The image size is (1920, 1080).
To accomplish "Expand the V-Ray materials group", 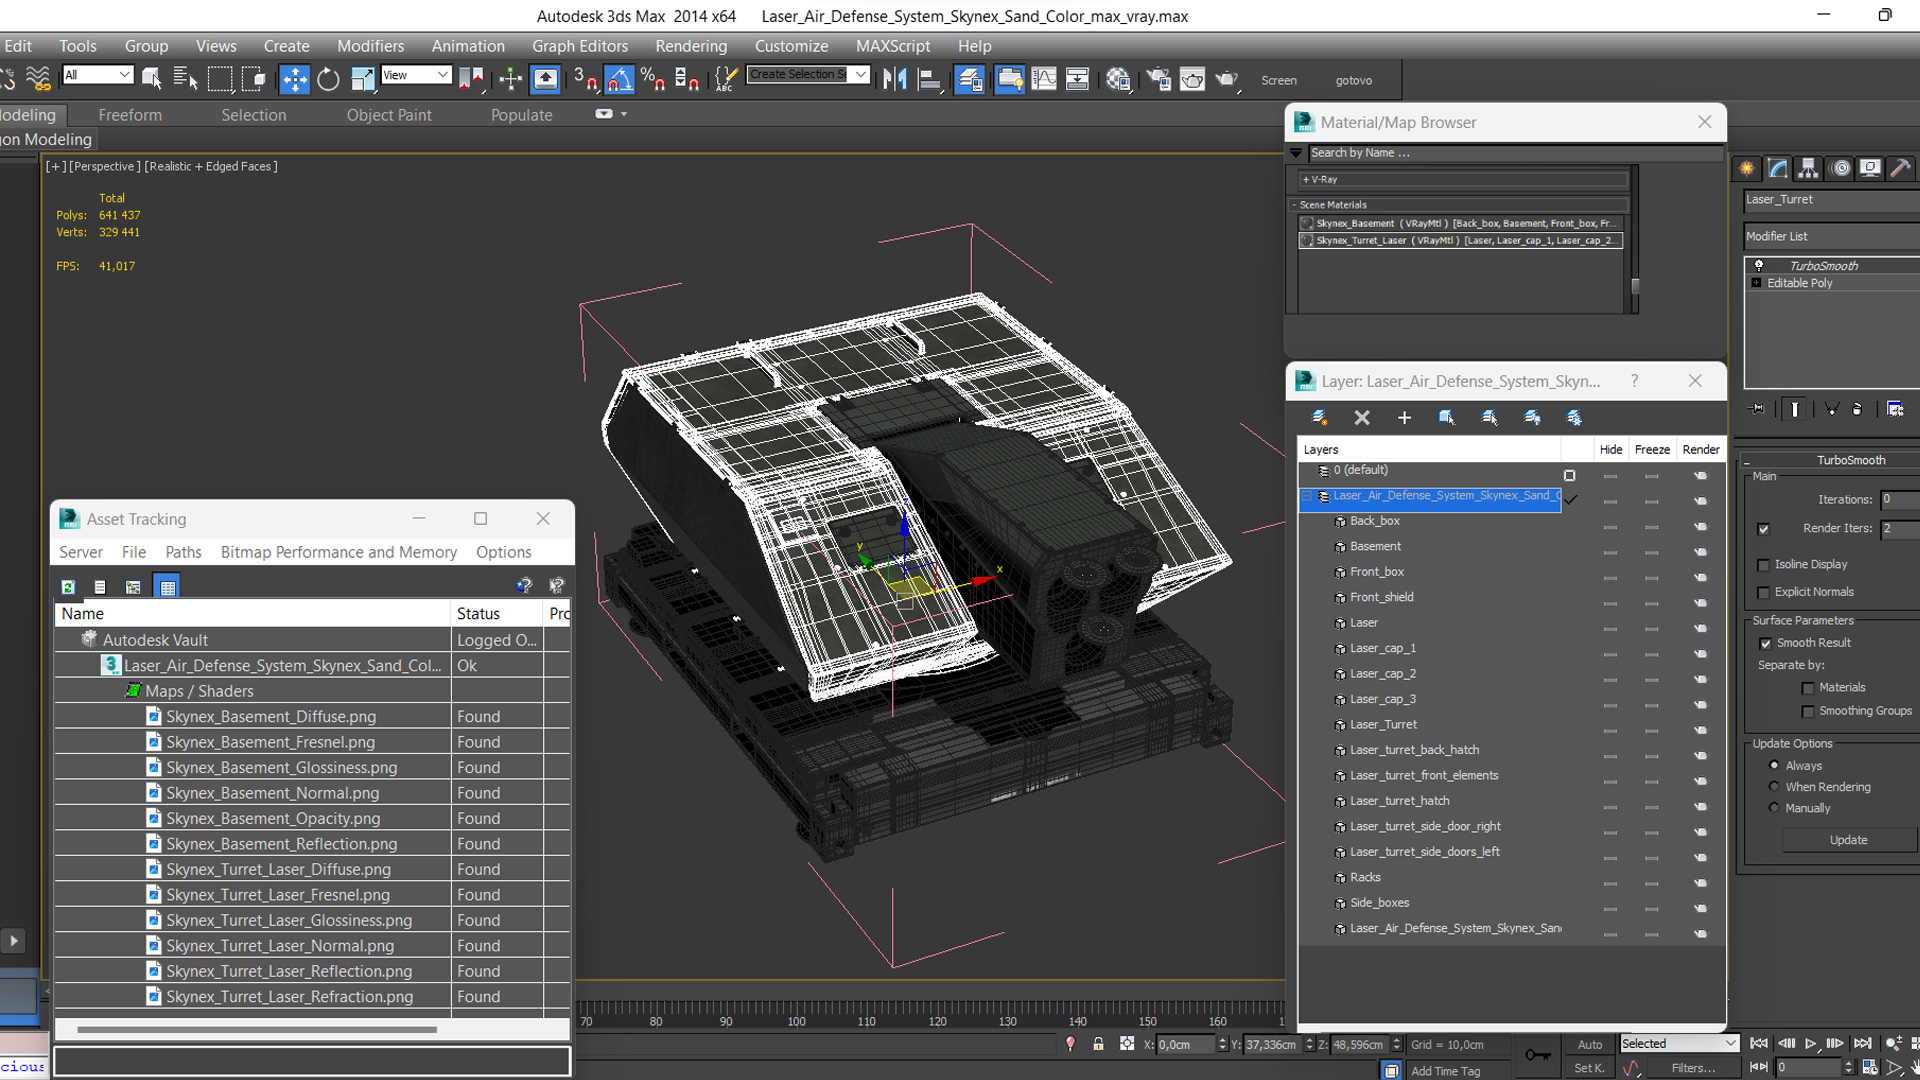I will coord(1306,180).
